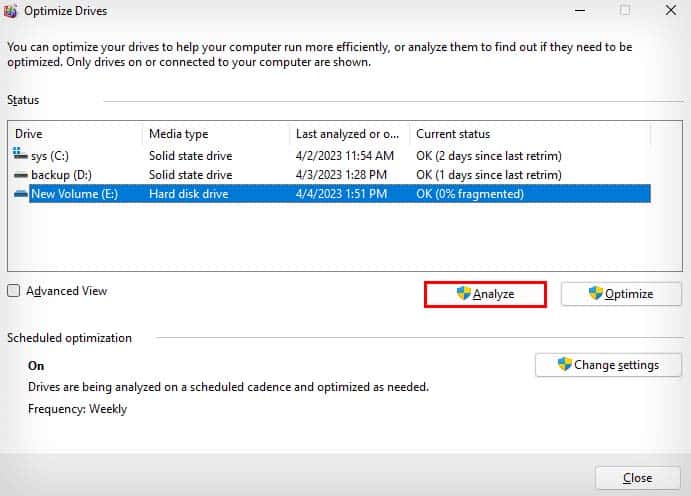Open Change settings for scheduled optimization

(x=608, y=365)
